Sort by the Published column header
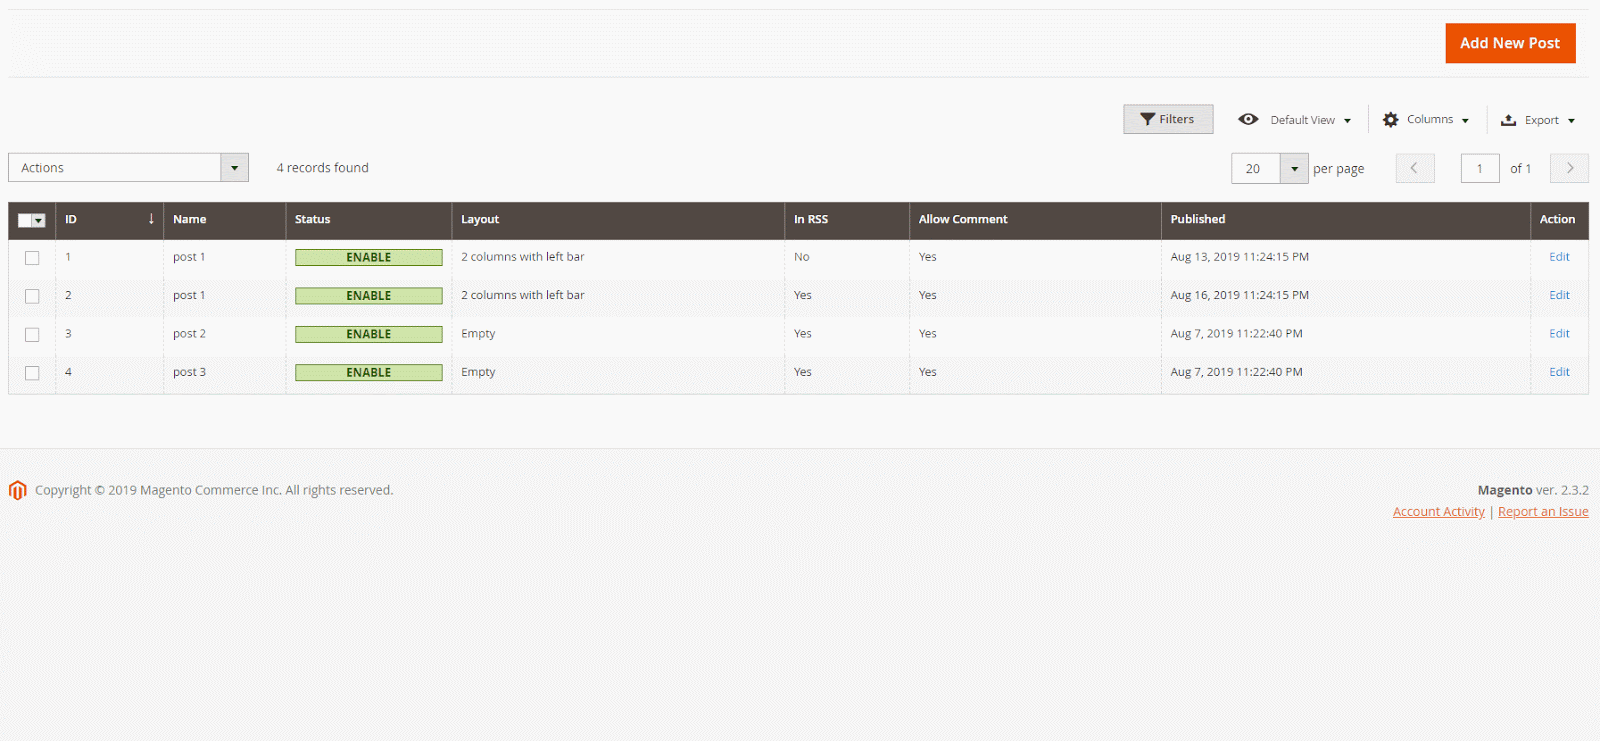The height and width of the screenshot is (741, 1600). pyautogui.click(x=1197, y=219)
